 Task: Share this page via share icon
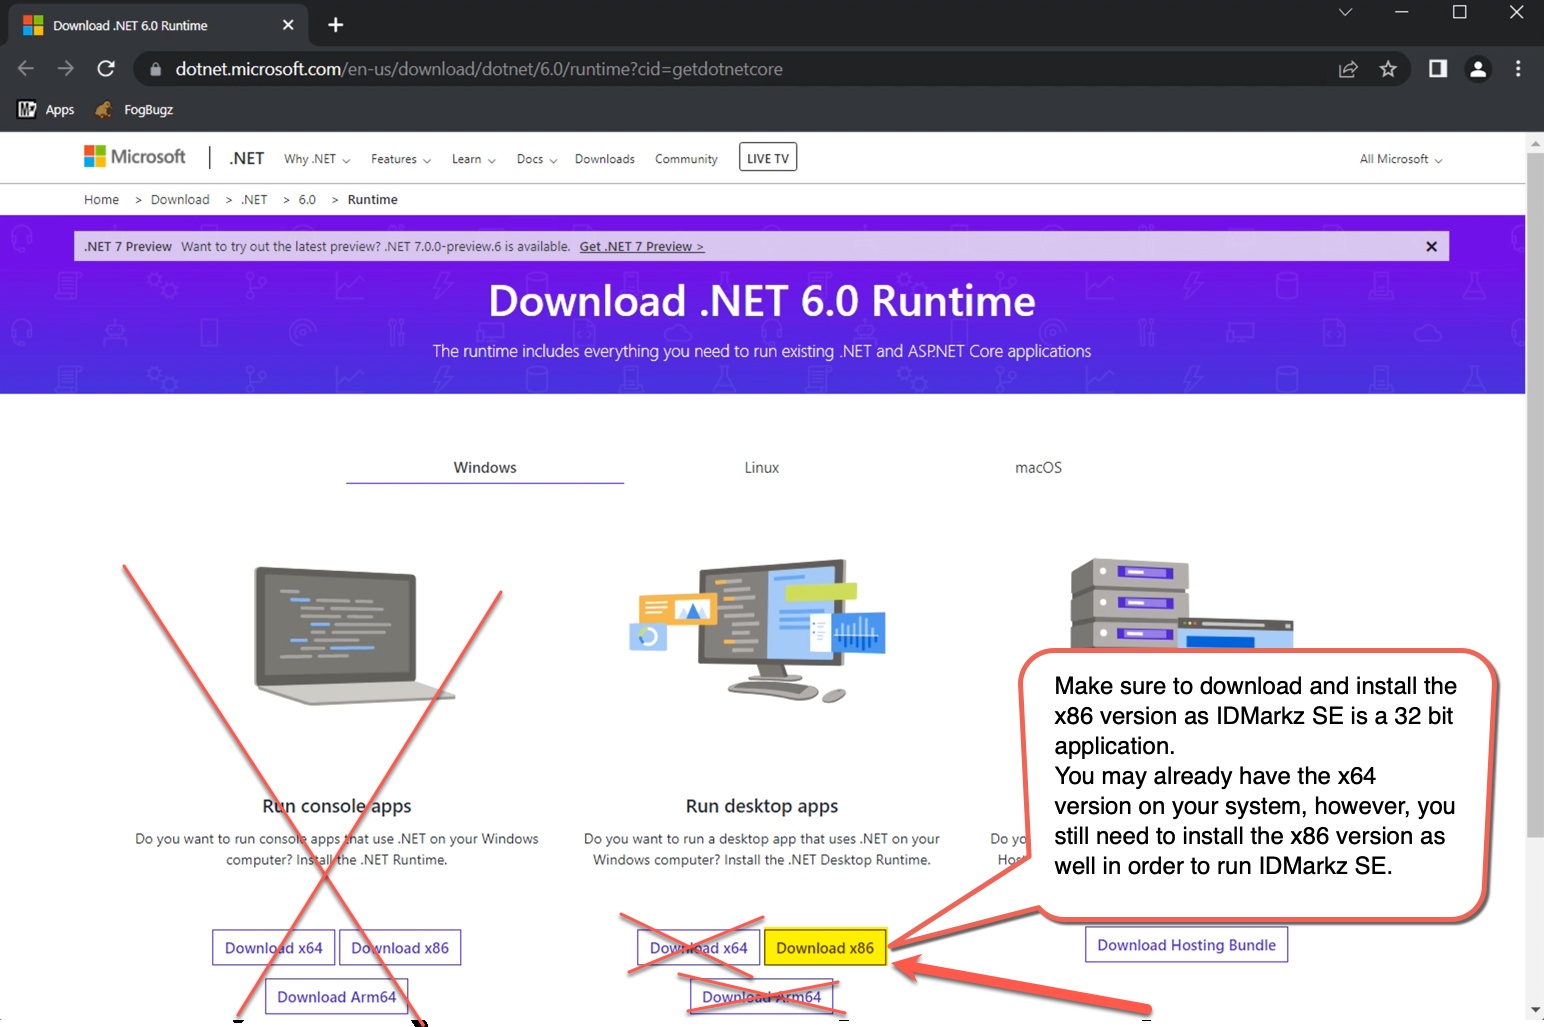coord(1348,69)
